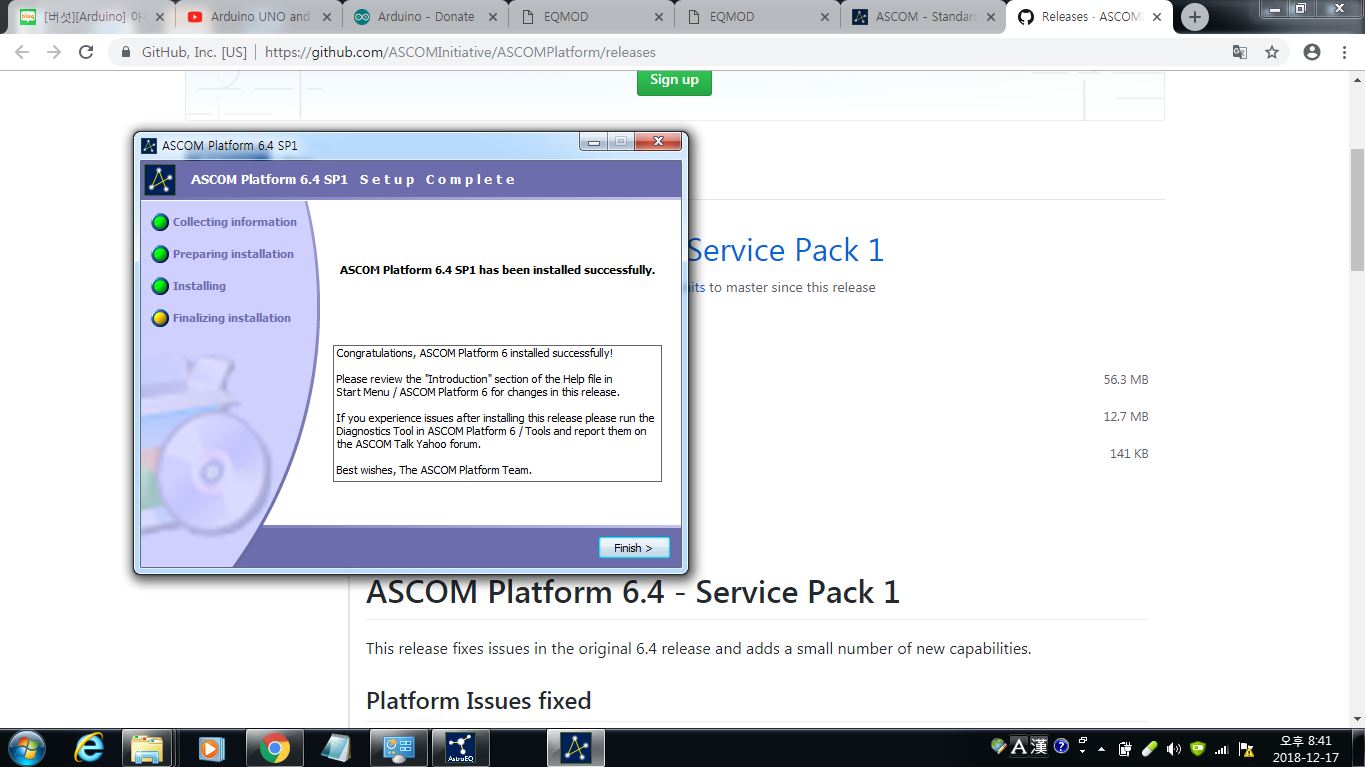The image size is (1365, 767).
Task: Click the system tray volume speaker icon
Action: [1174, 749]
